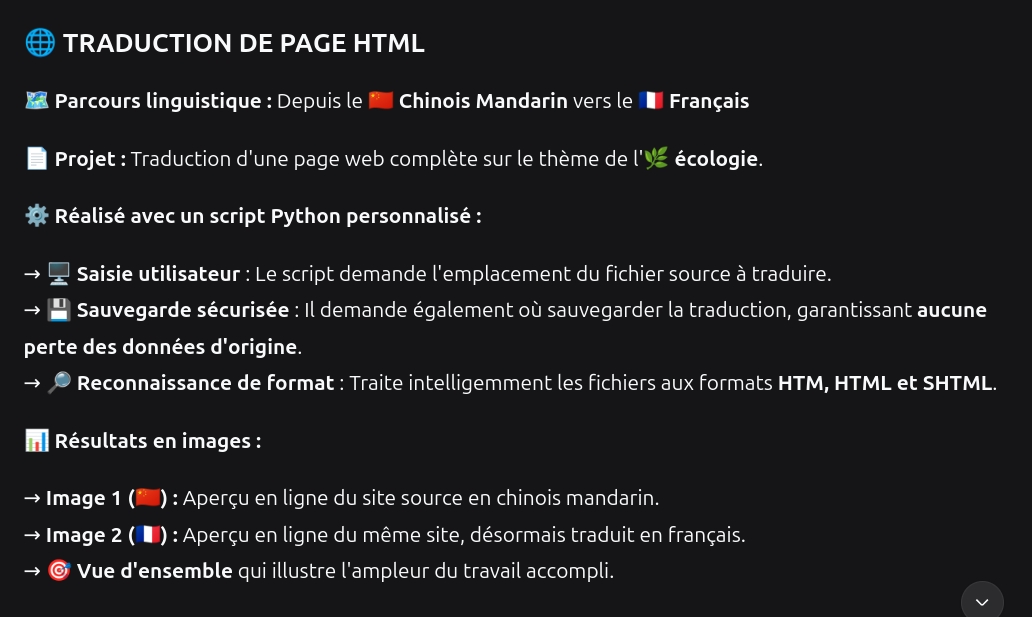The image size is (1032, 617).
Task: Click the target emoji before Vue d'ensemble
Action: 59,571
